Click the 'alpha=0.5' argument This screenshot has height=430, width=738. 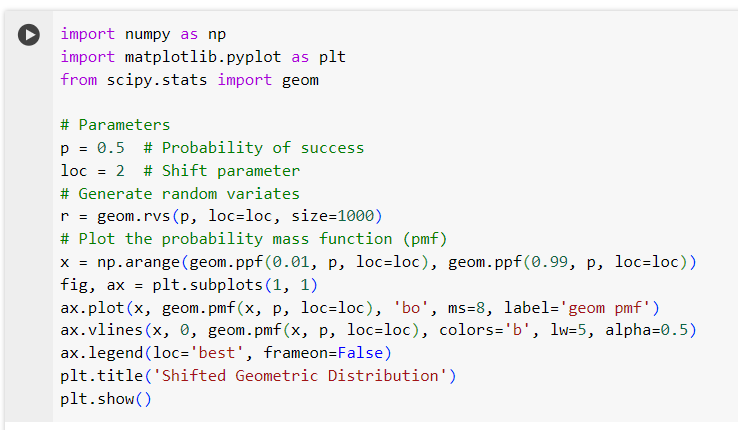646,330
